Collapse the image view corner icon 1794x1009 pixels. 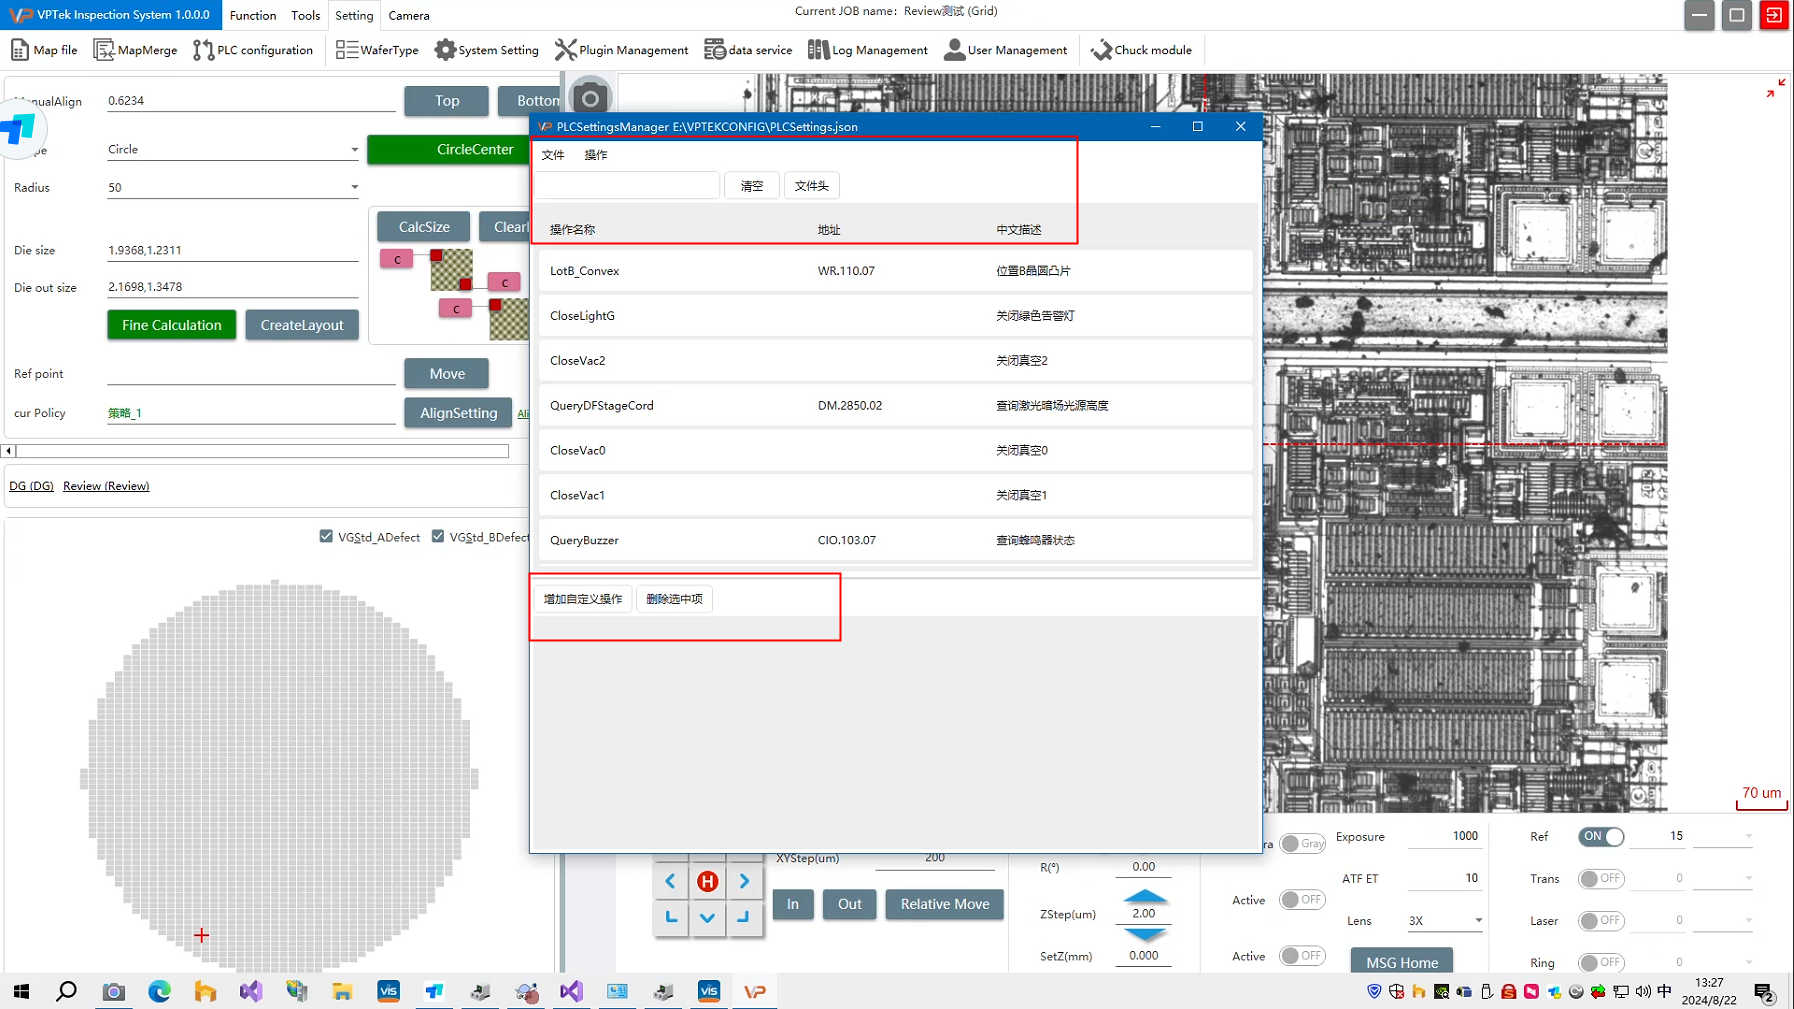click(x=1775, y=89)
